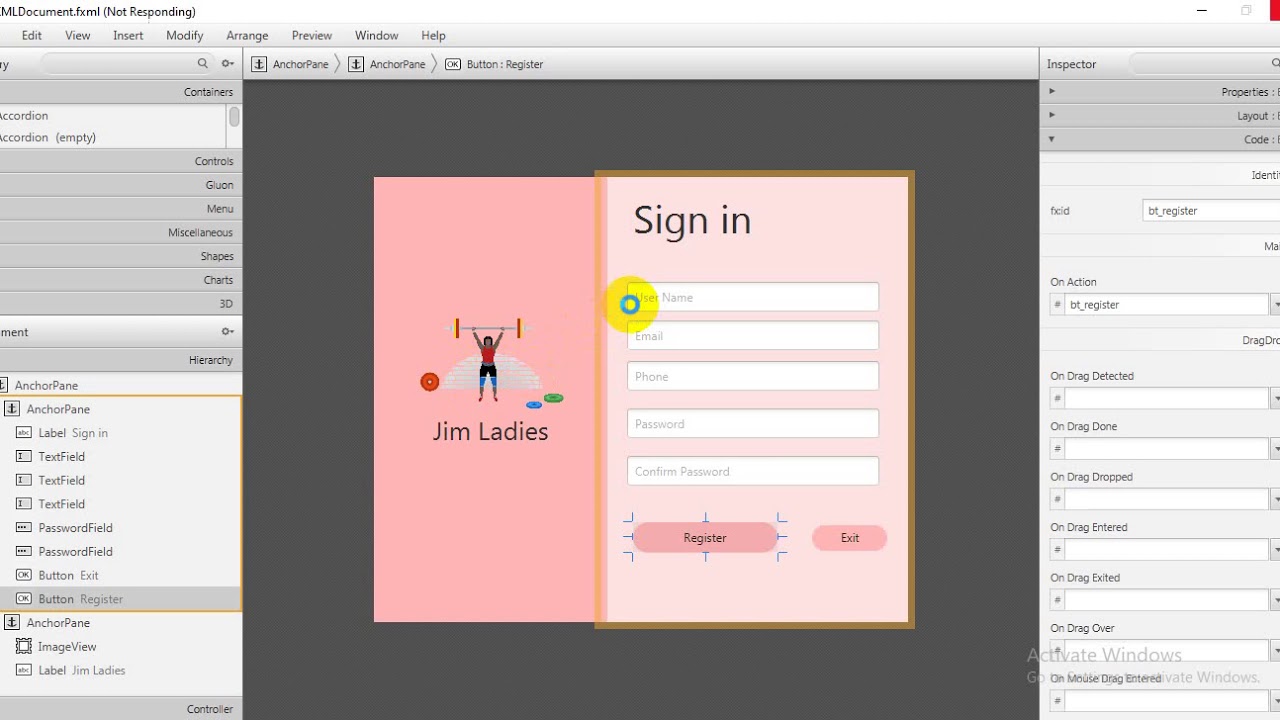Click the Confirm Password field on canvas
The height and width of the screenshot is (720, 1280).
(x=753, y=471)
